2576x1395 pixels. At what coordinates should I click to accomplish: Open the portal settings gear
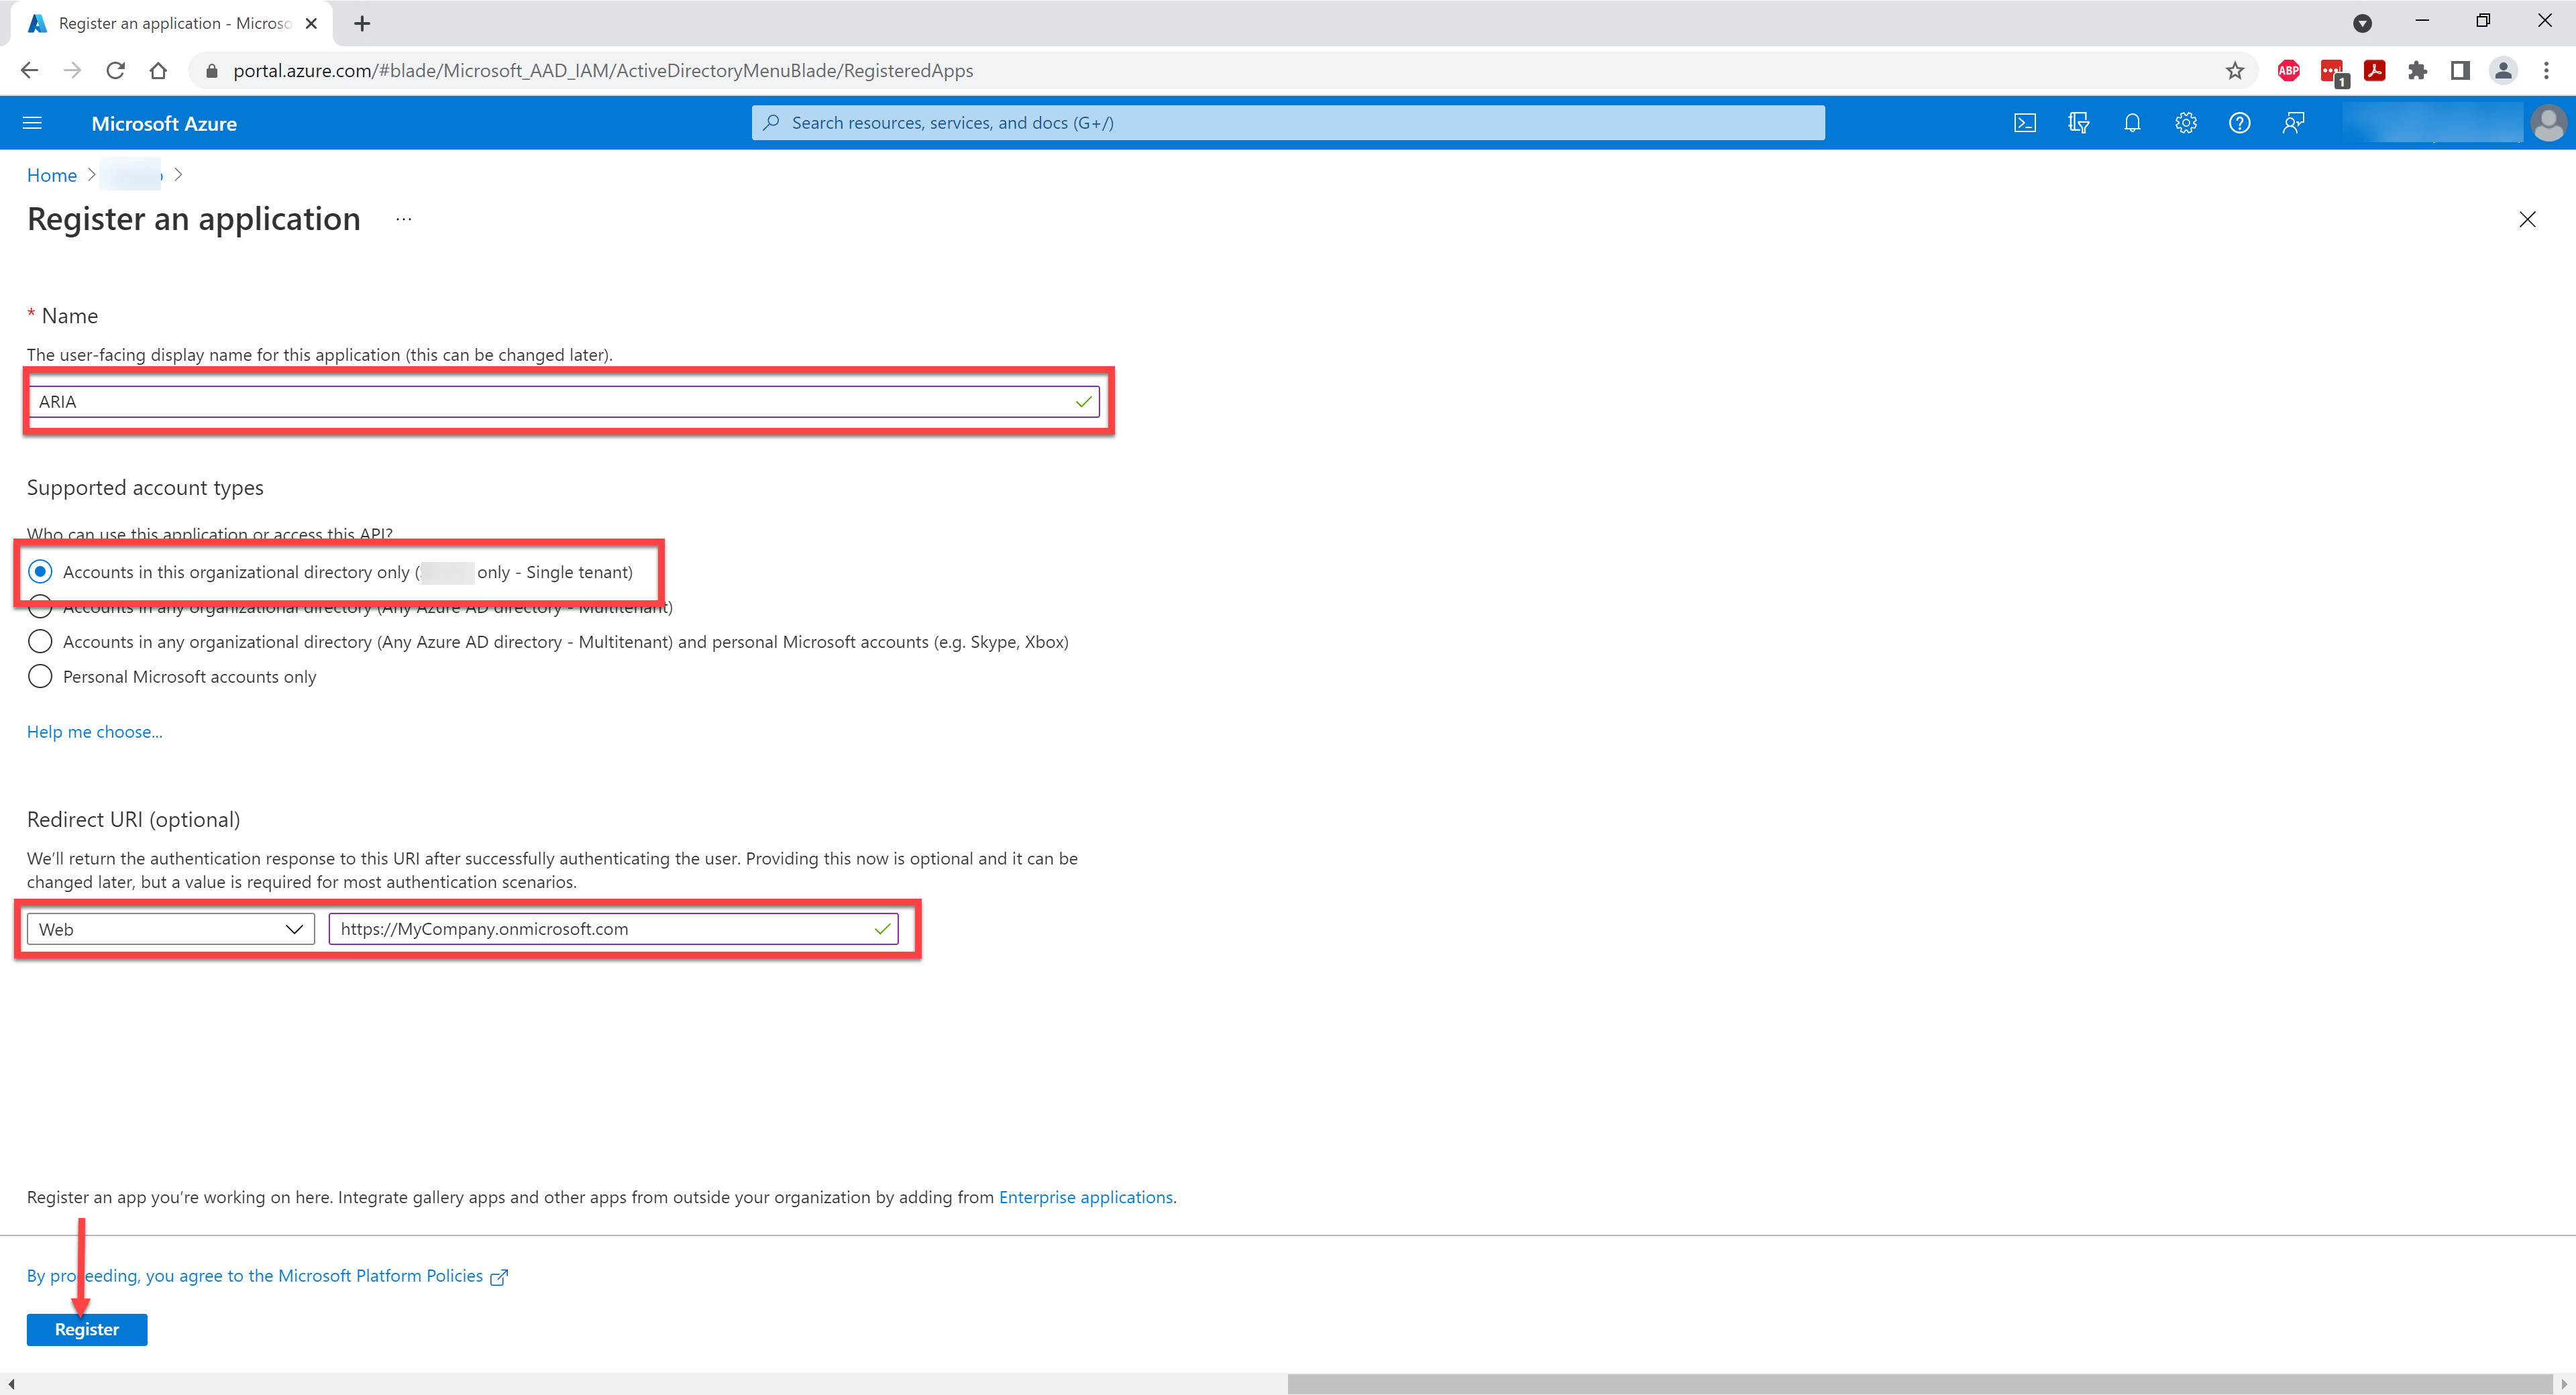2186,123
